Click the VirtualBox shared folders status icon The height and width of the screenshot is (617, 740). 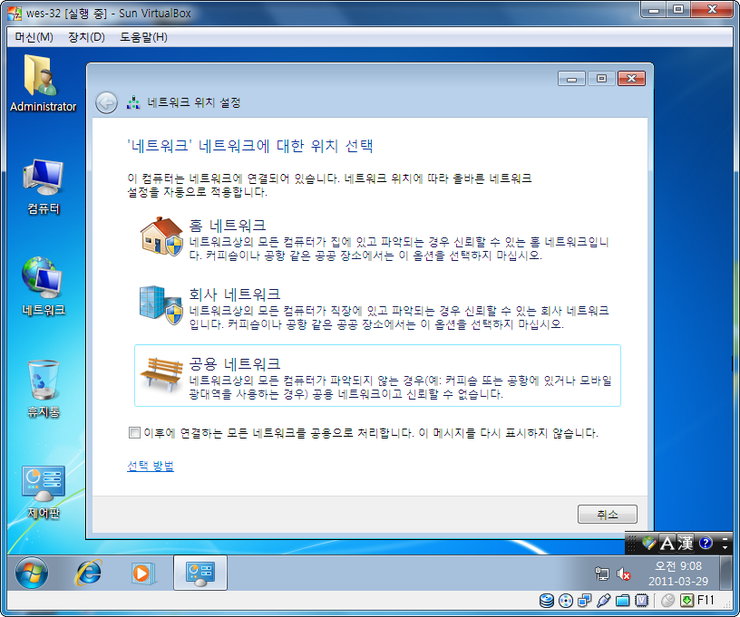click(622, 601)
